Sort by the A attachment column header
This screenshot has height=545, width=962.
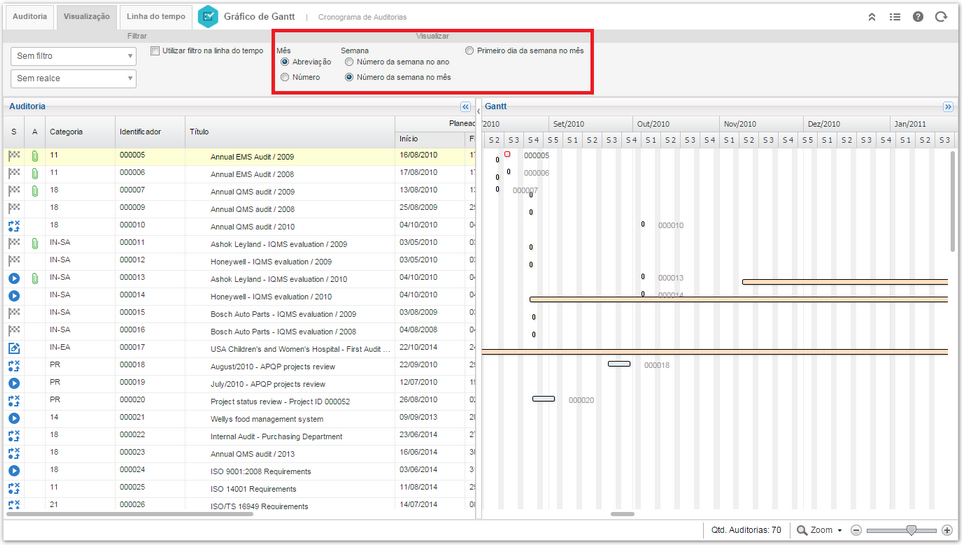point(35,132)
